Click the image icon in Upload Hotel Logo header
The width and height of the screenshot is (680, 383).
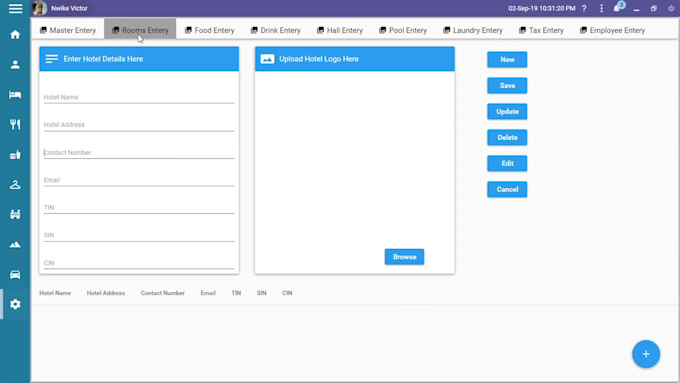(268, 59)
